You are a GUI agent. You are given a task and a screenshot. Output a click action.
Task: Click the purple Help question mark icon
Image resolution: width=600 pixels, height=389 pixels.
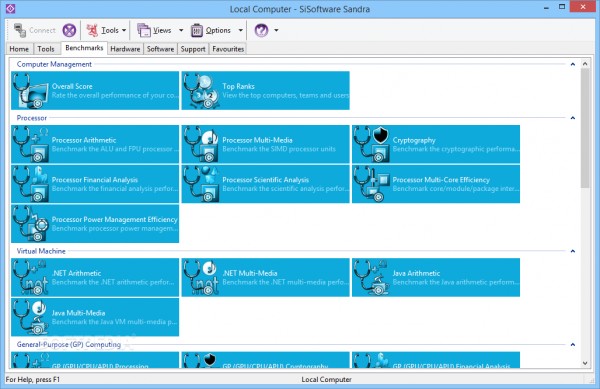click(261, 30)
